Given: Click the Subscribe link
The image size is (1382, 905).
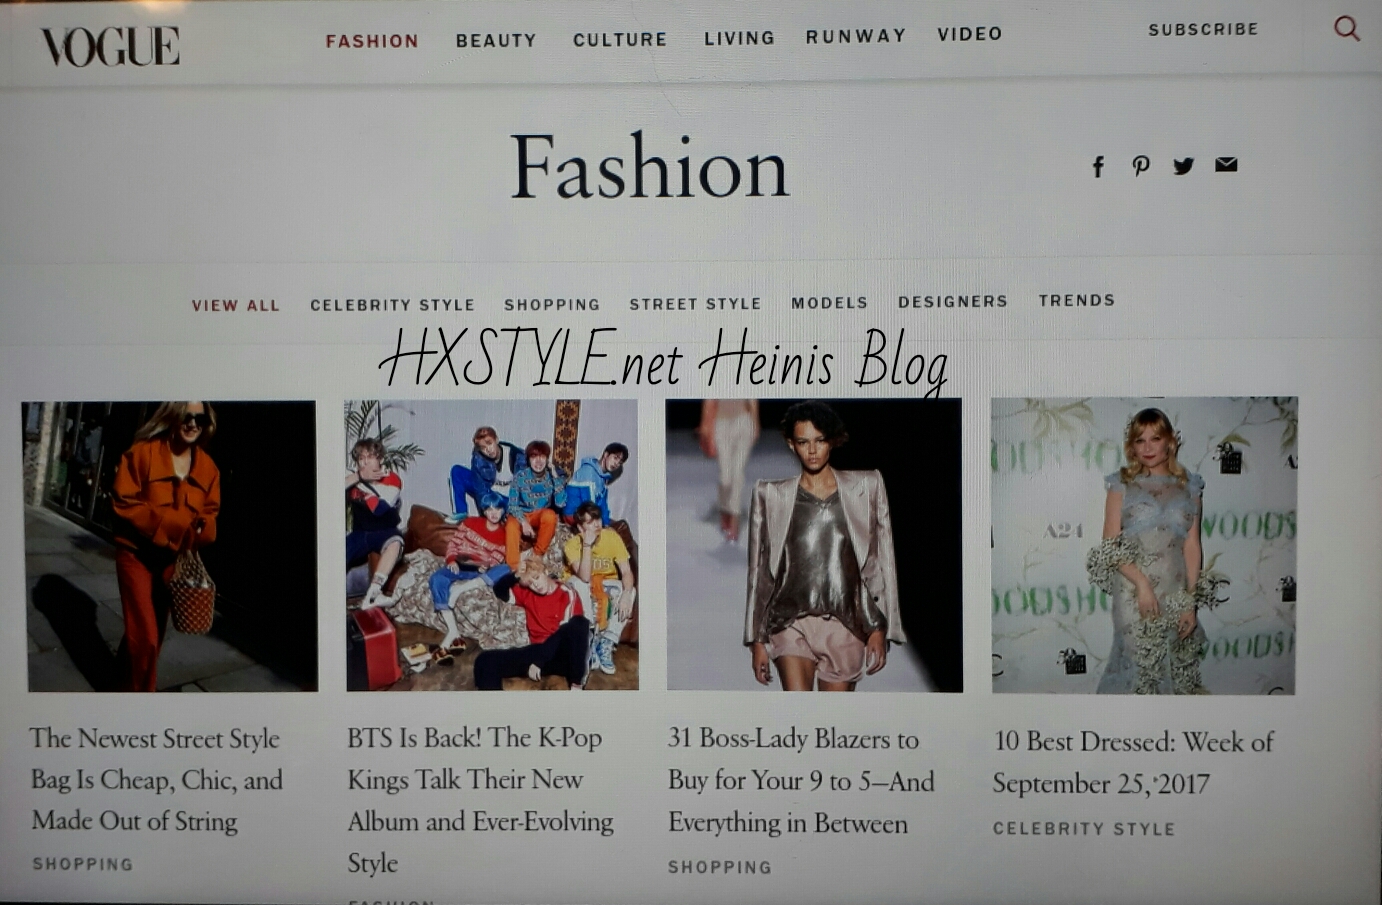Looking at the screenshot, I should click(x=1203, y=29).
